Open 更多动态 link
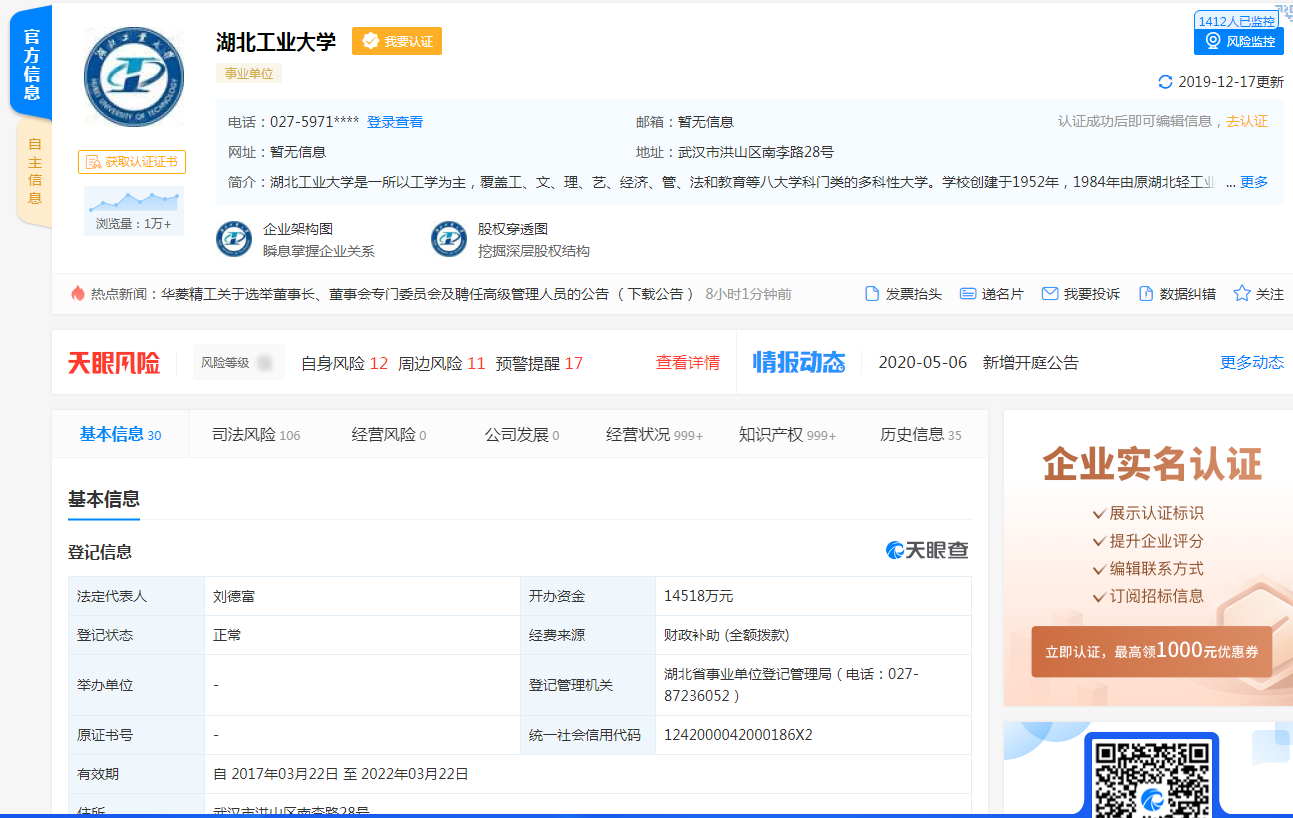1293x818 pixels. tap(1251, 363)
